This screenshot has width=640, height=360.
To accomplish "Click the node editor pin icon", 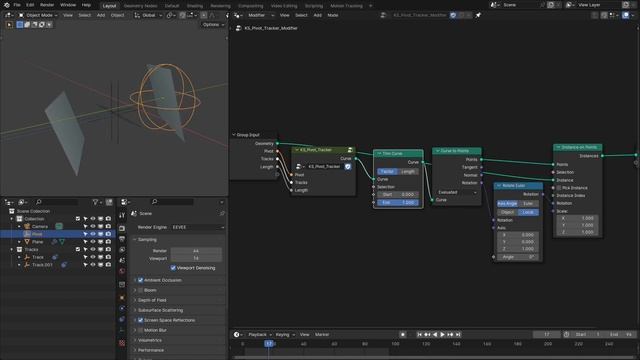I will tap(478, 15).
